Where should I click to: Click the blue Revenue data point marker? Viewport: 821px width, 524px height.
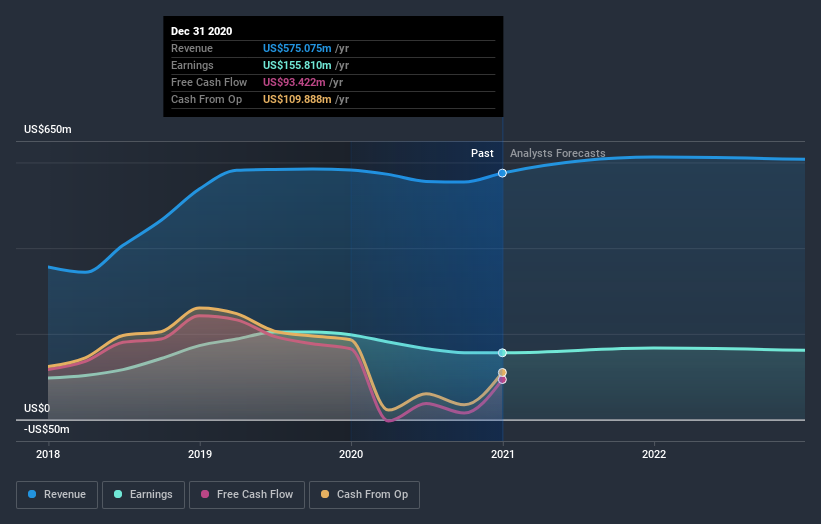pyautogui.click(x=502, y=173)
